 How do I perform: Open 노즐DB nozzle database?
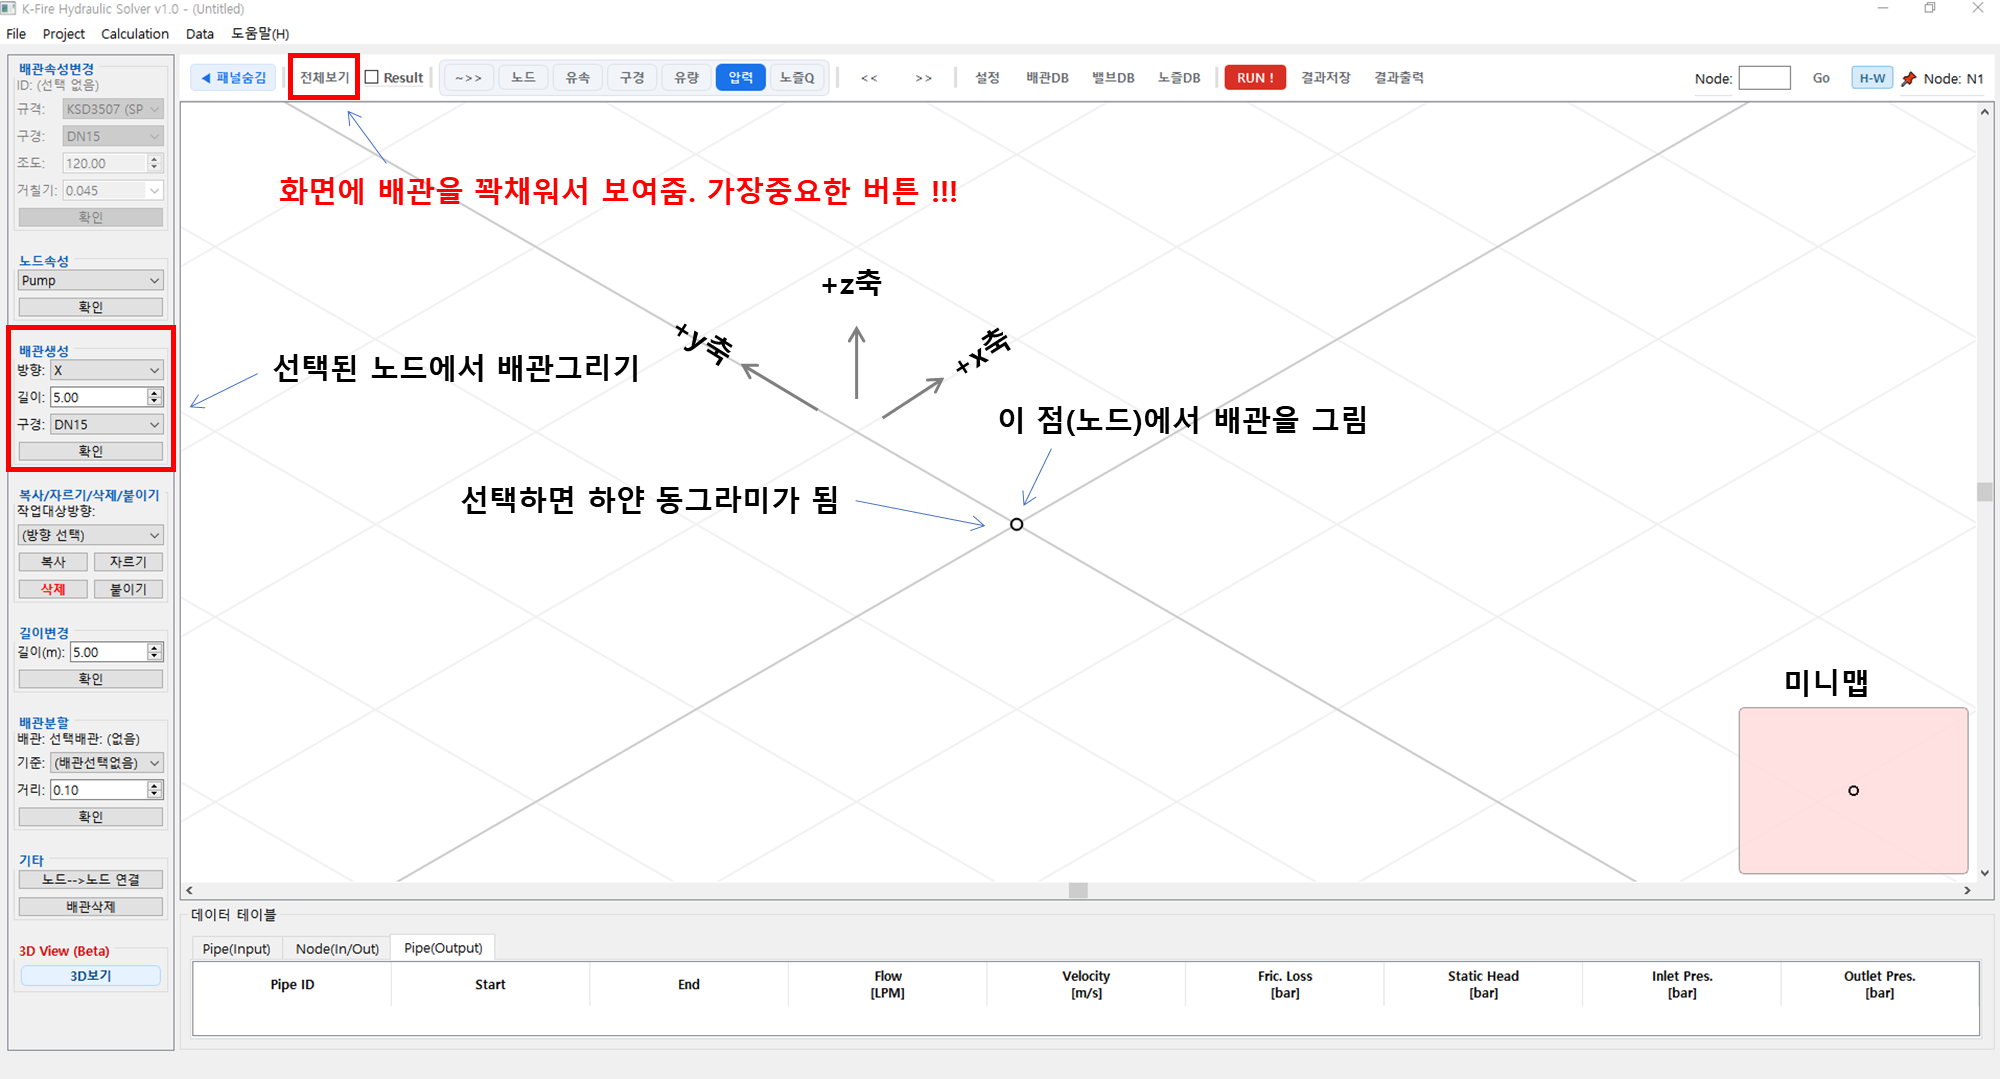pos(1179,78)
